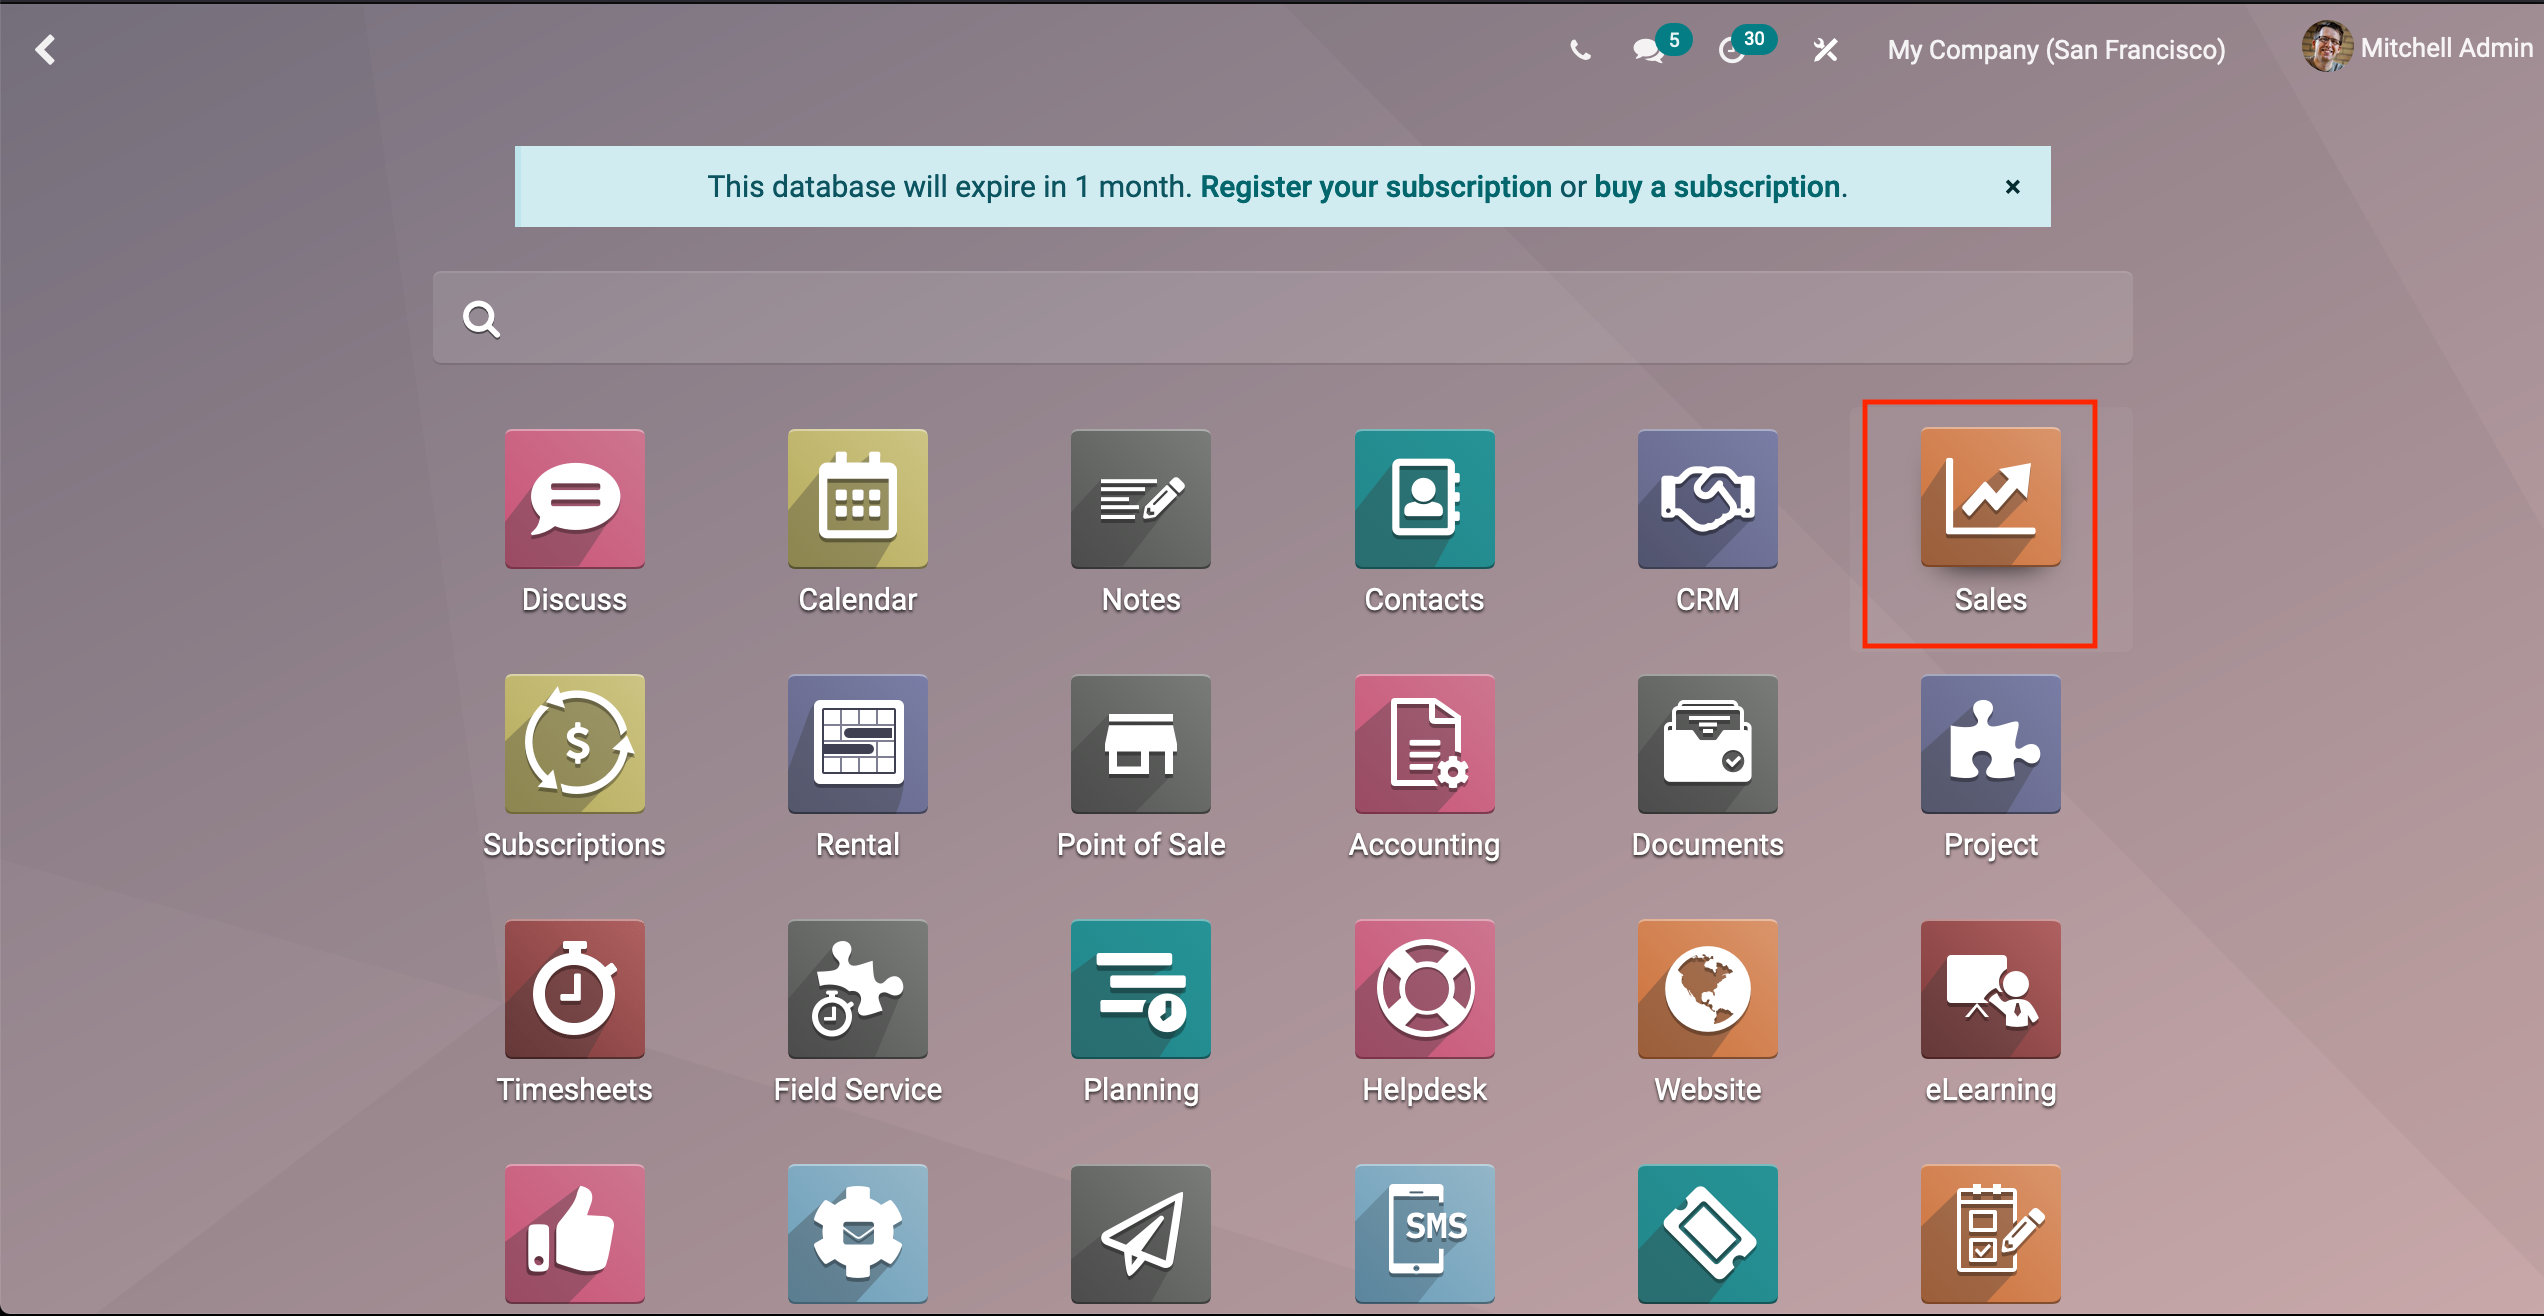
Task: Click Register your subscription link
Action: pos(1376,187)
